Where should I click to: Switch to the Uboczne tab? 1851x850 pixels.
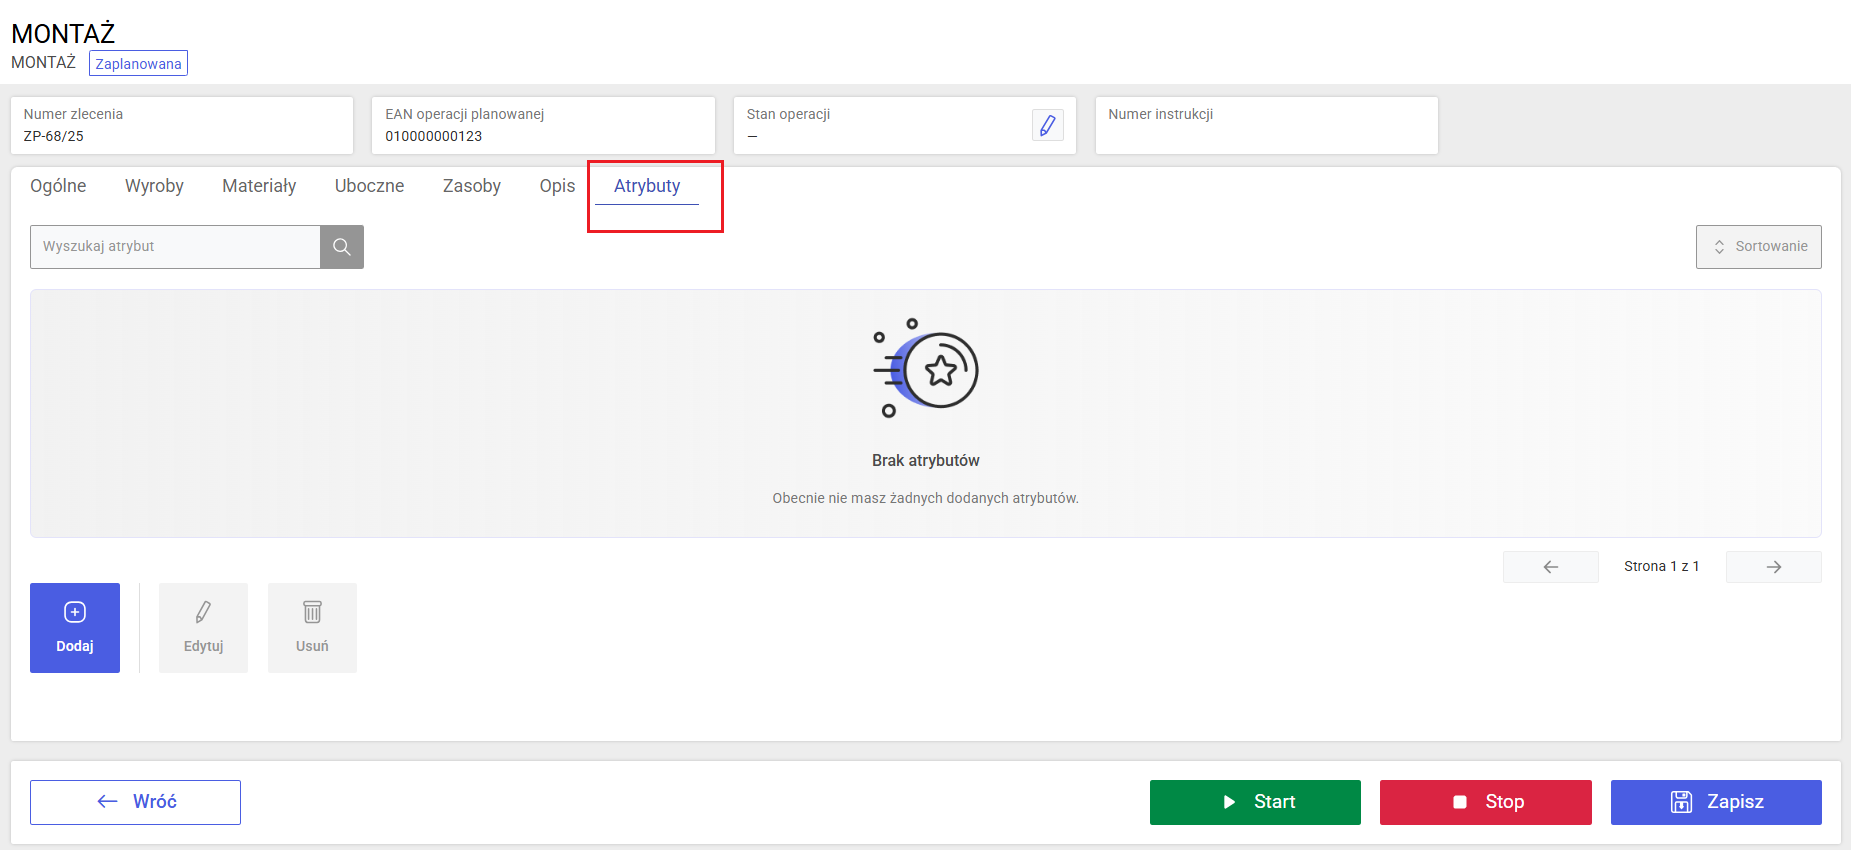click(369, 186)
